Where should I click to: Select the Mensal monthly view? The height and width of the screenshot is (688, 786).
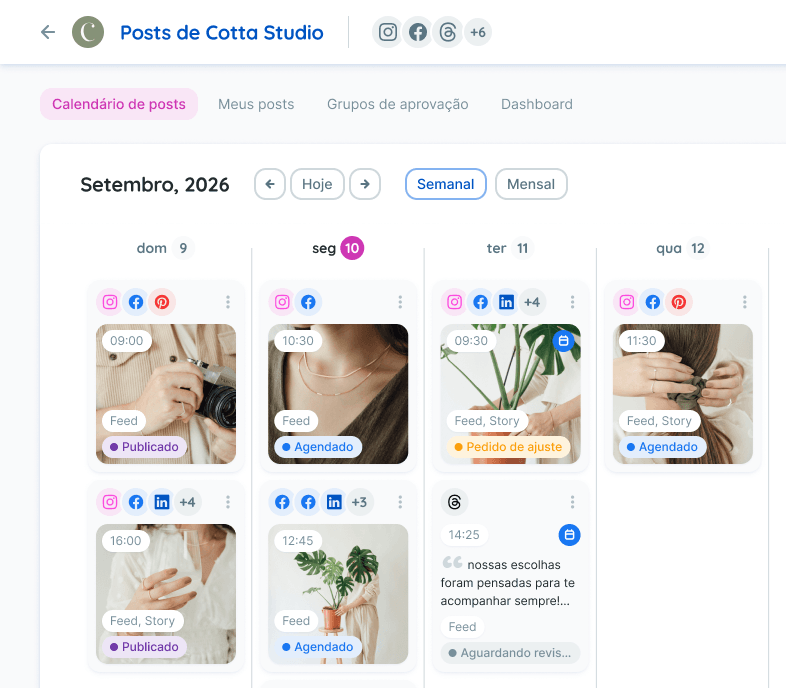[x=531, y=184]
